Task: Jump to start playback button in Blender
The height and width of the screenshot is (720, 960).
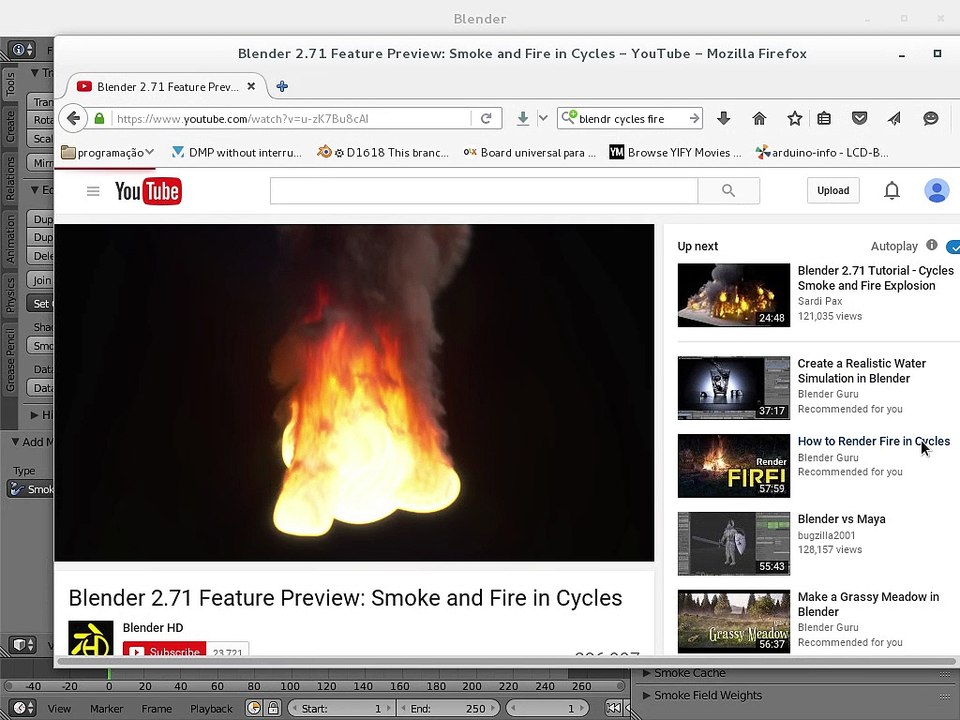Action: 613,708
